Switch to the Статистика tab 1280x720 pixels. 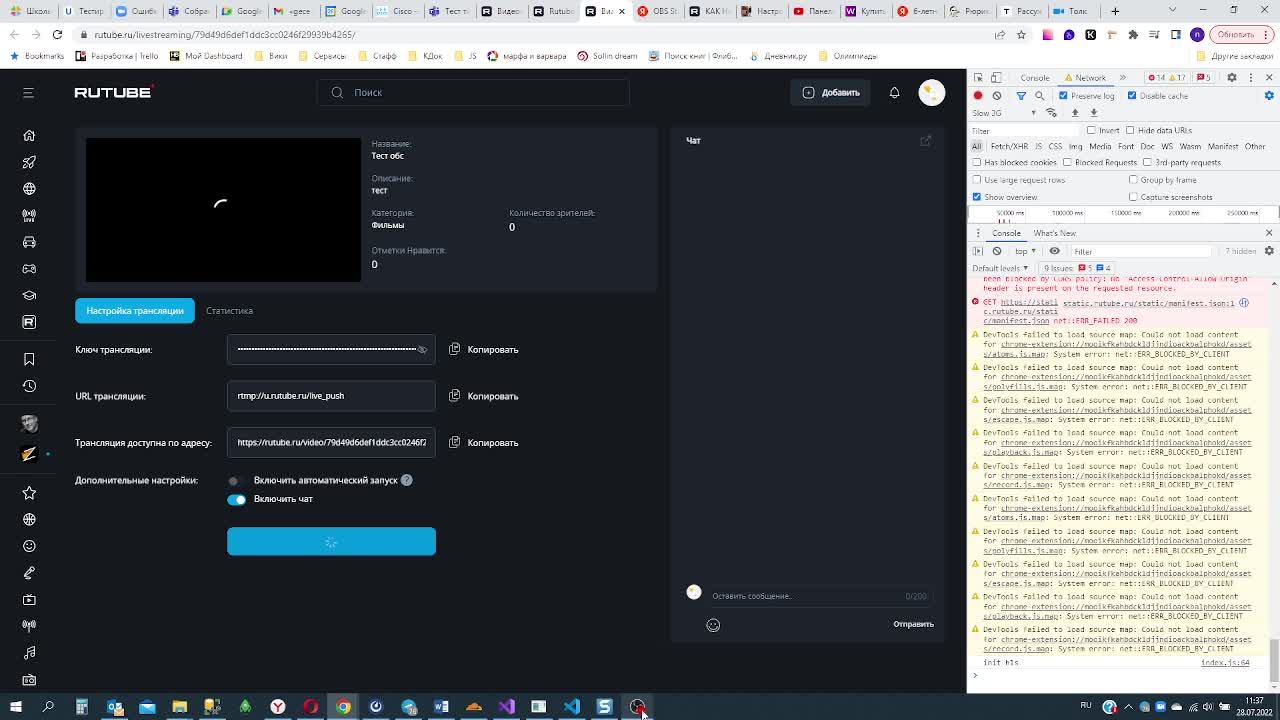tap(229, 311)
